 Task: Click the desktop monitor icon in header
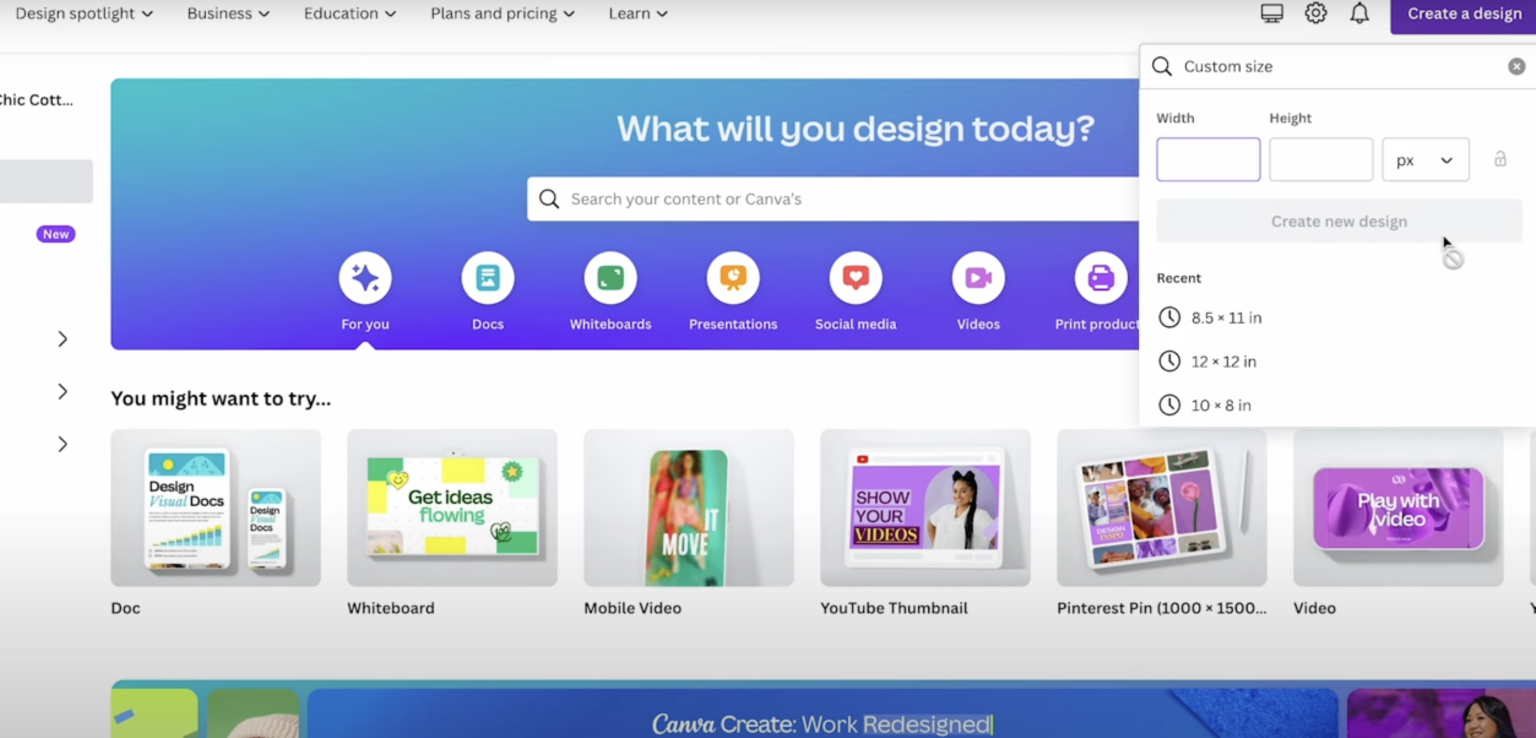[x=1272, y=14]
